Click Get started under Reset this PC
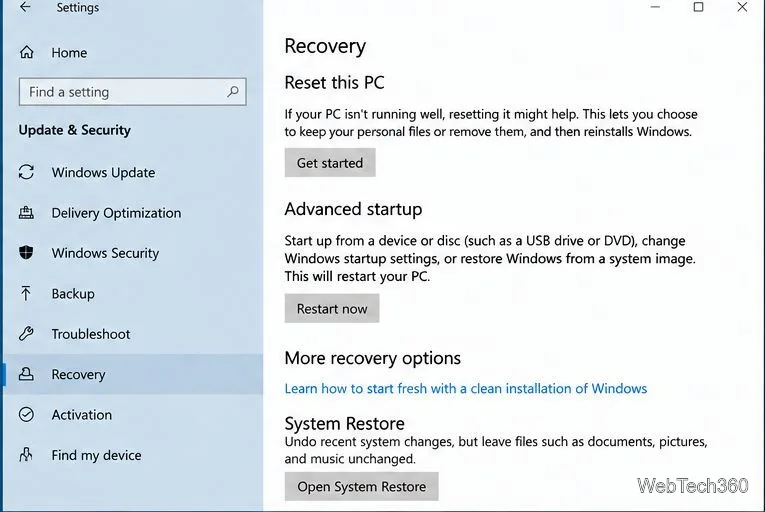The height and width of the screenshot is (512, 765). [330, 163]
